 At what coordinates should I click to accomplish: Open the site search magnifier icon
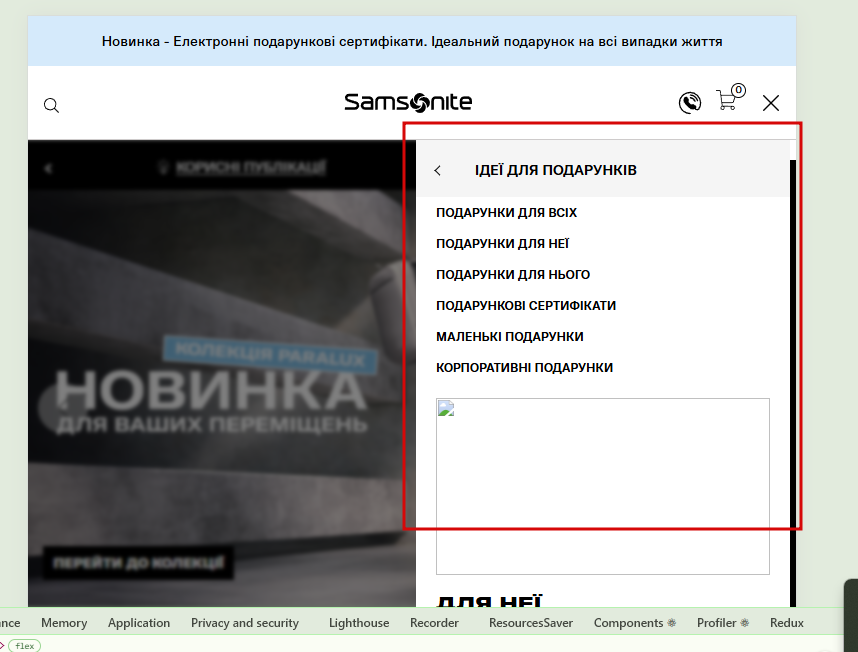pyautogui.click(x=51, y=105)
